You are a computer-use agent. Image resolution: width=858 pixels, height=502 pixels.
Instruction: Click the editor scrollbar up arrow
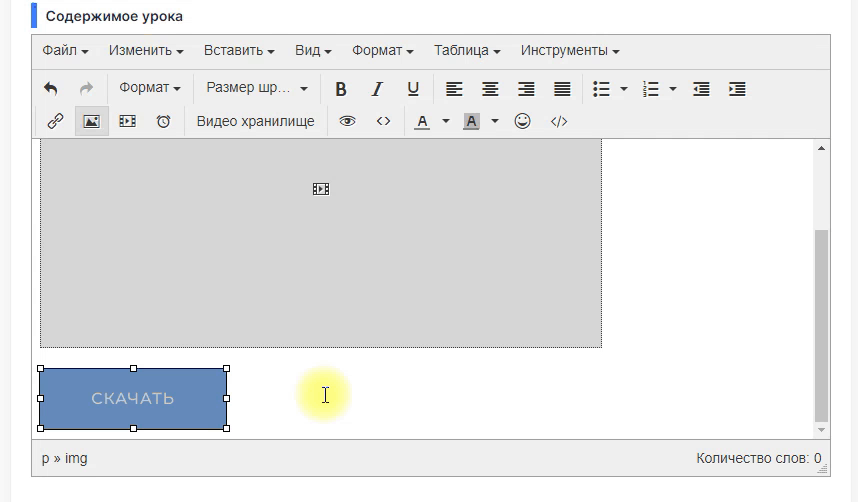[x=821, y=148]
